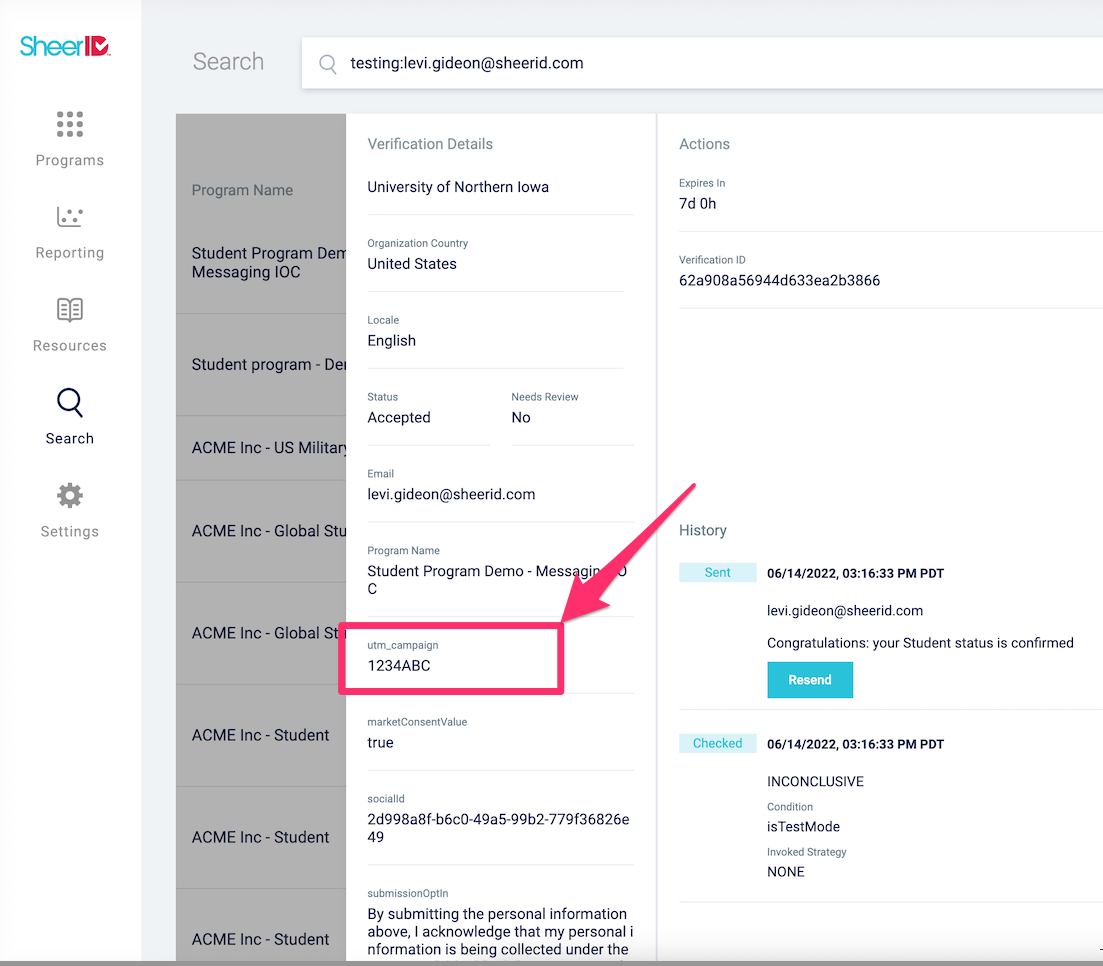Click the Sent status badge

click(717, 573)
